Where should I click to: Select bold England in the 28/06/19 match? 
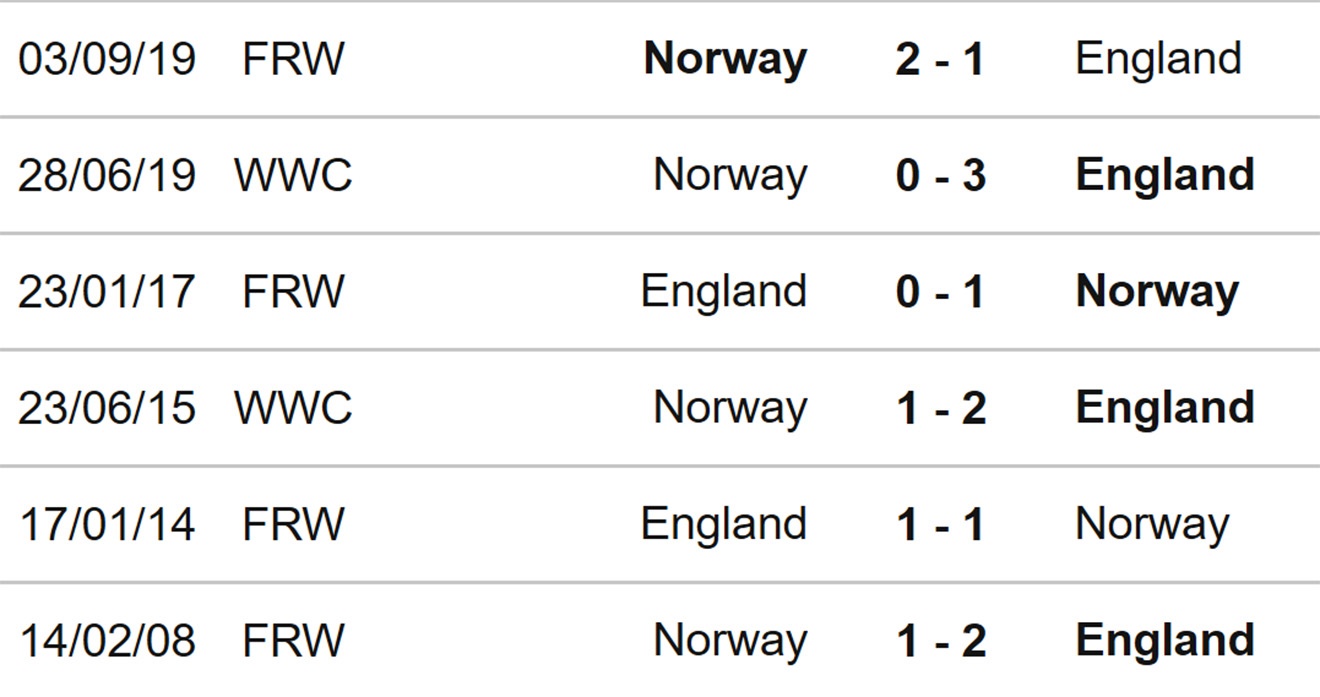coord(1165,175)
